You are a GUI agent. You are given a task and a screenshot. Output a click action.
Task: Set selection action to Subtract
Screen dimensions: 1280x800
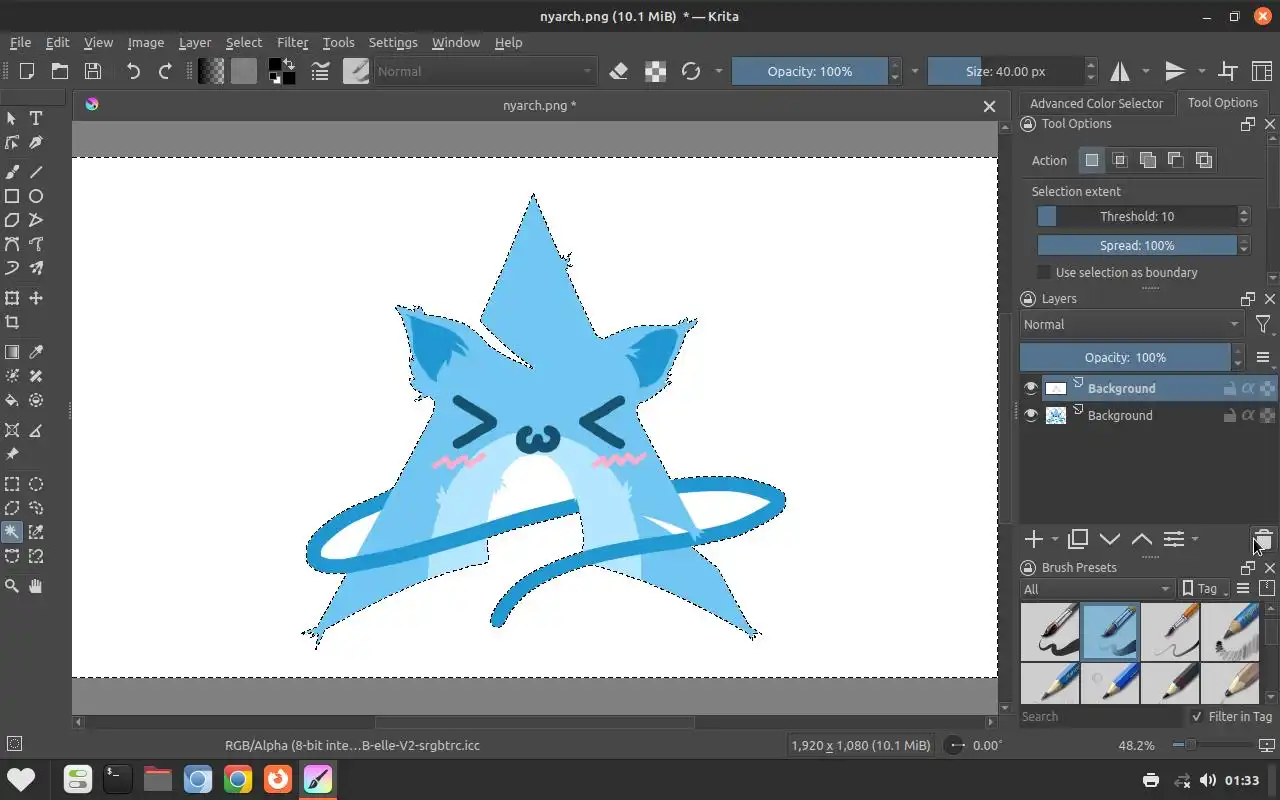point(1176,160)
